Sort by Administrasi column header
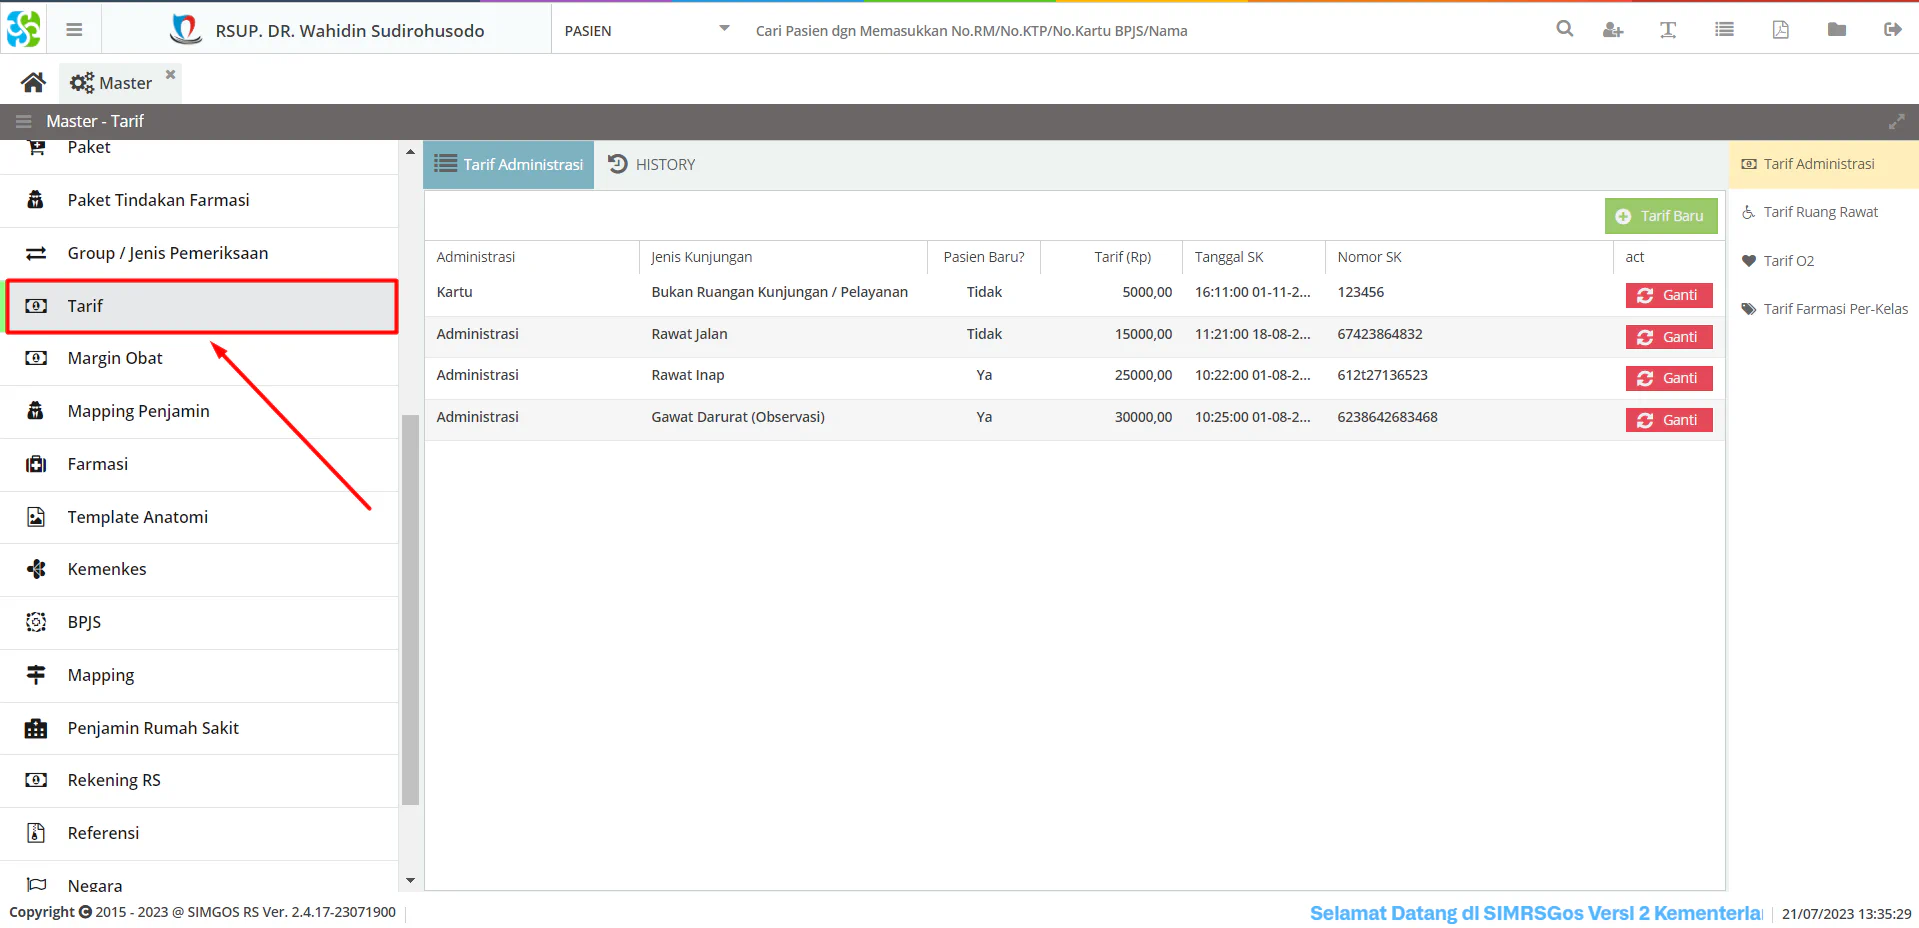This screenshot has height=928, width=1919. pos(532,257)
